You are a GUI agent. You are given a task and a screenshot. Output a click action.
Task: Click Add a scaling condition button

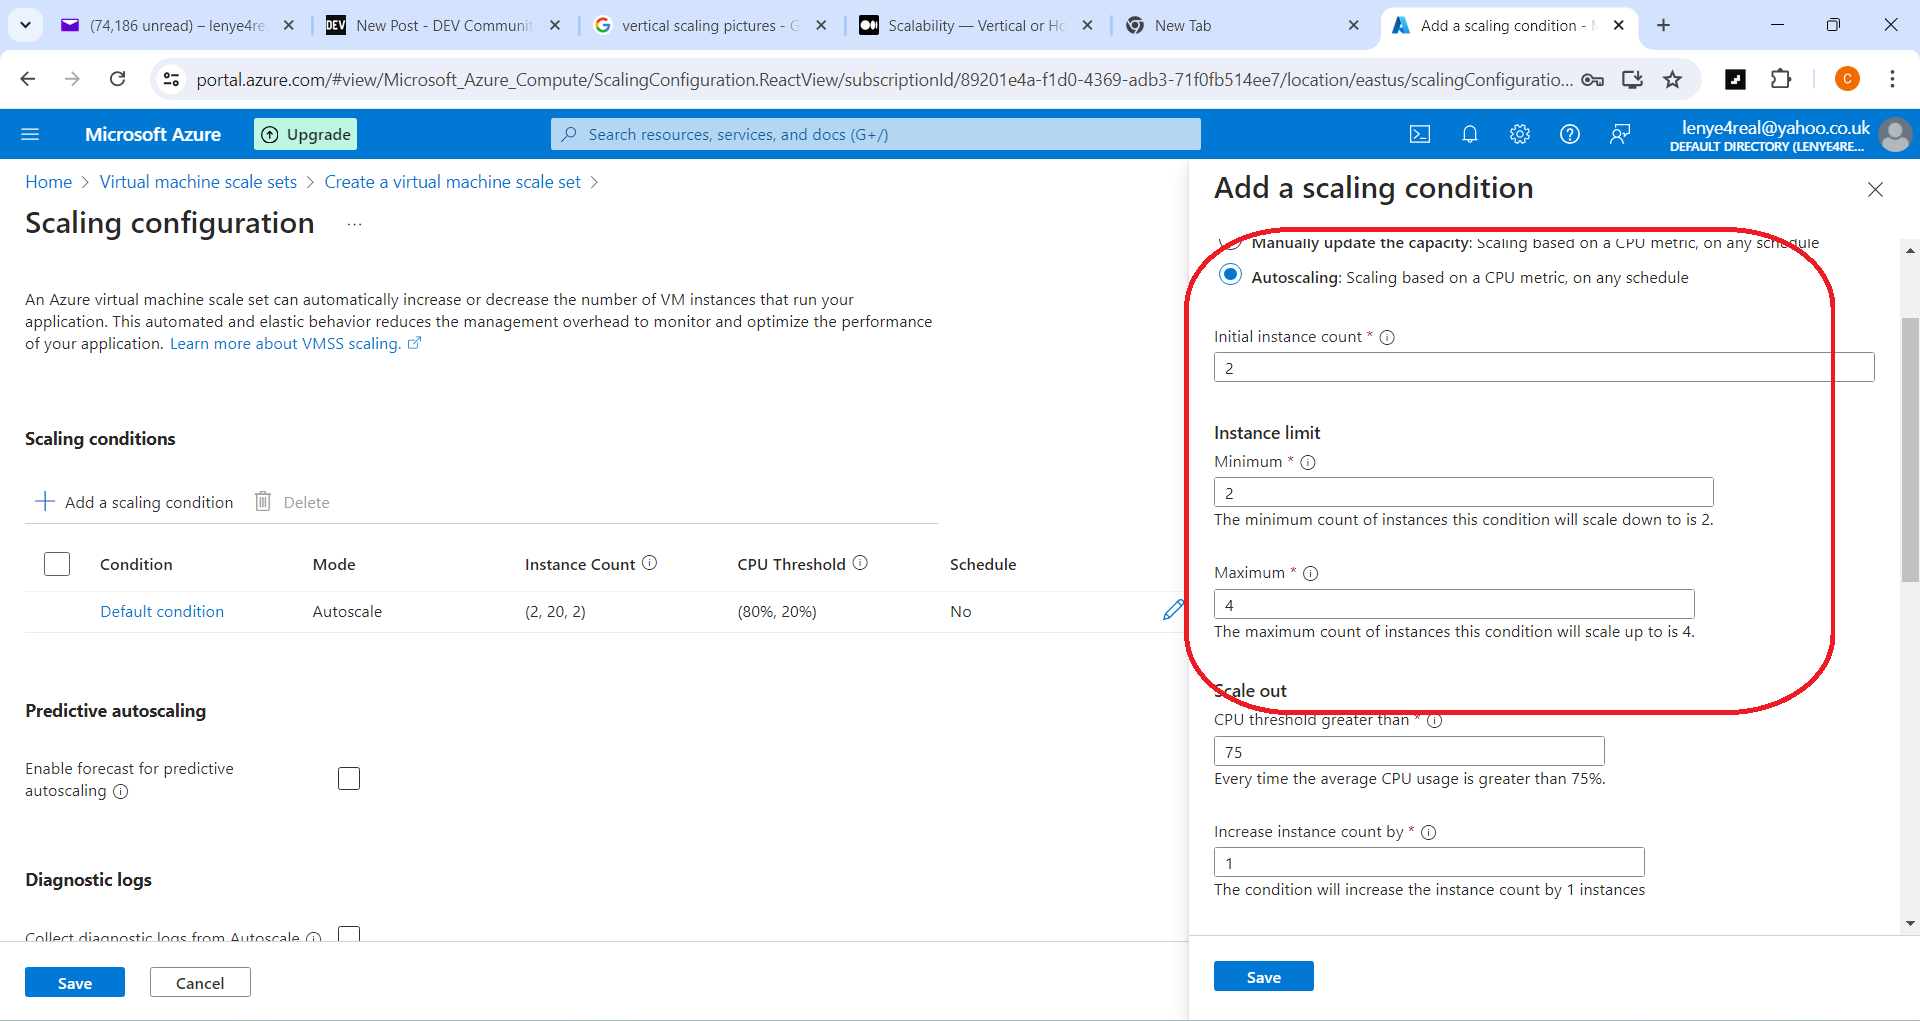click(x=134, y=502)
